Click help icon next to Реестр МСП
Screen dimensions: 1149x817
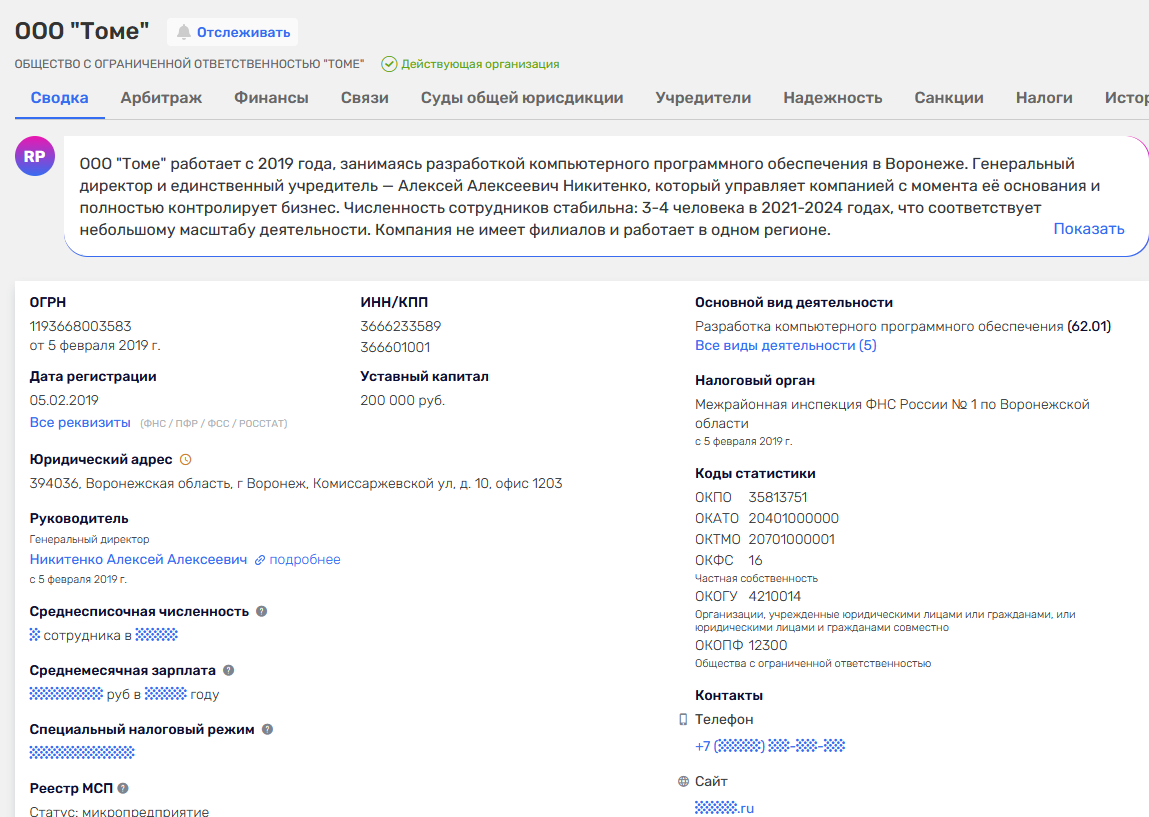[x=123, y=788]
